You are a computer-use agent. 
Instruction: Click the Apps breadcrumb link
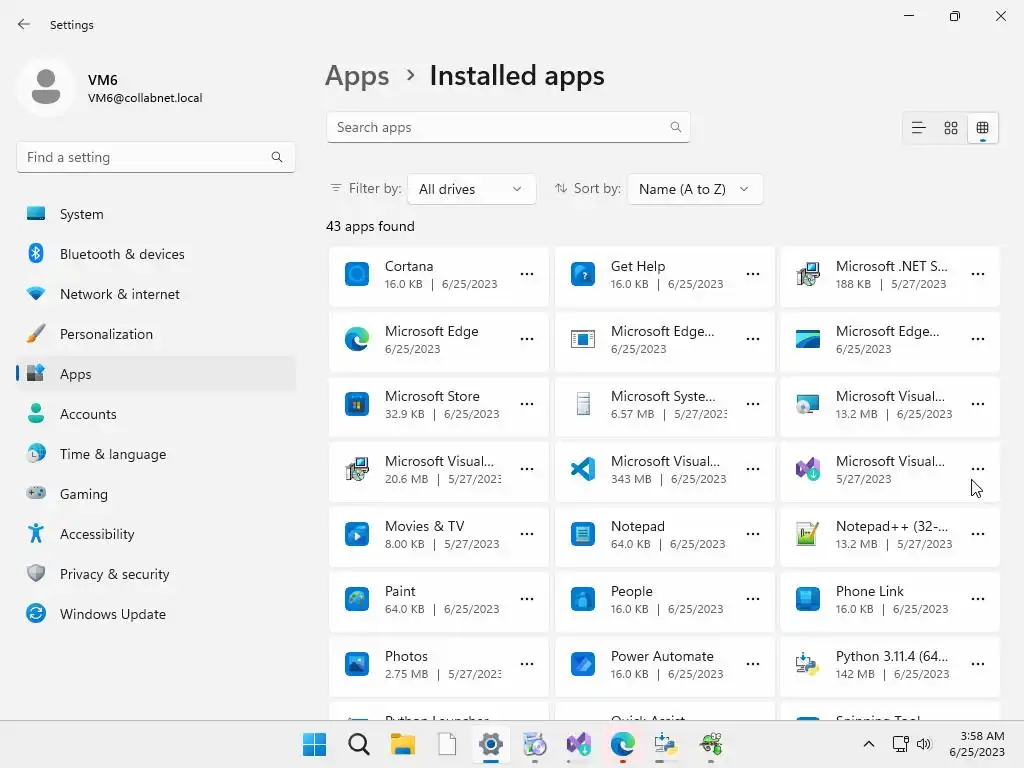[x=357, y=76]
